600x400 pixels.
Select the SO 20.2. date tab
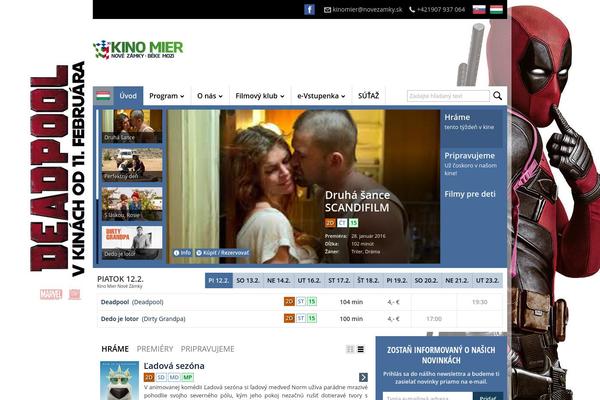pos(426,281)
